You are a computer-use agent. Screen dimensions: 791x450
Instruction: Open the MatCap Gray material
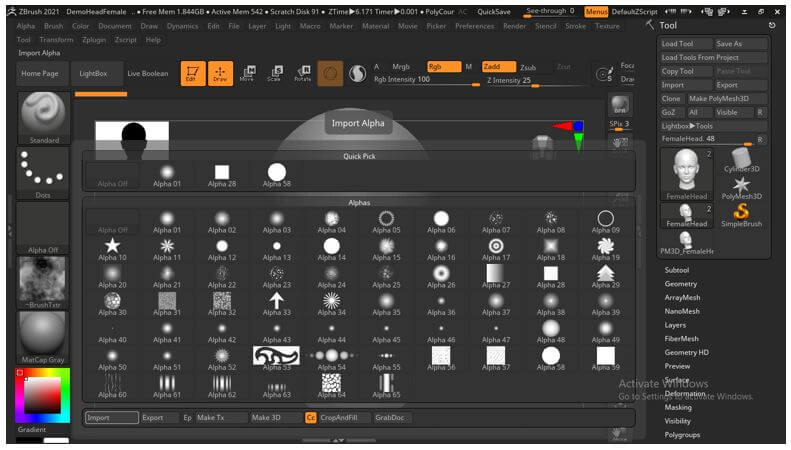[x=43, y=338]
